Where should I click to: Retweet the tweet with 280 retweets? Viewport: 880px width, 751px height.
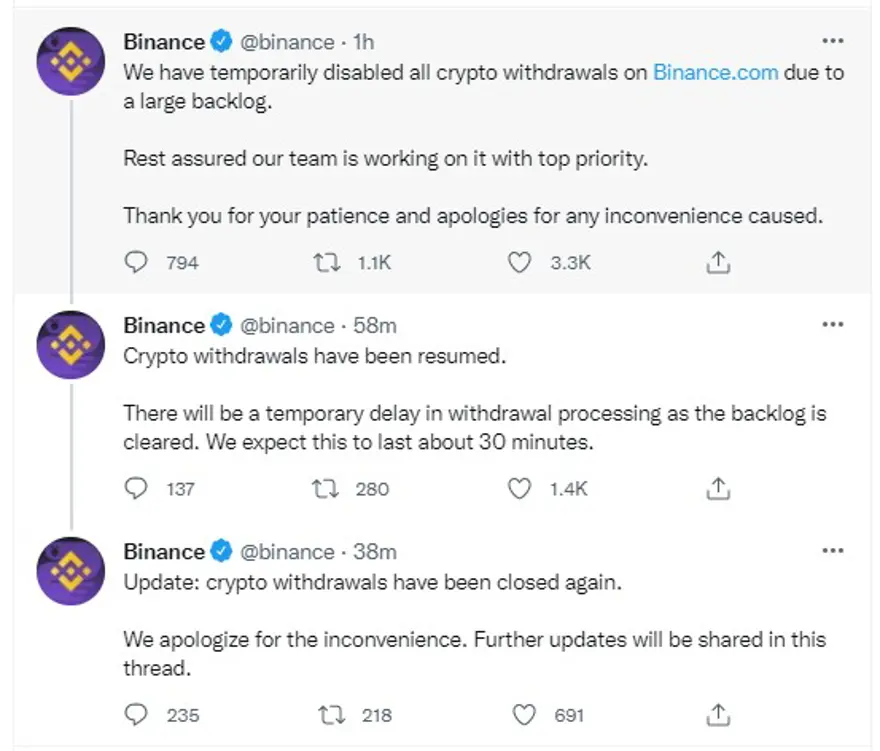(326, 488)
